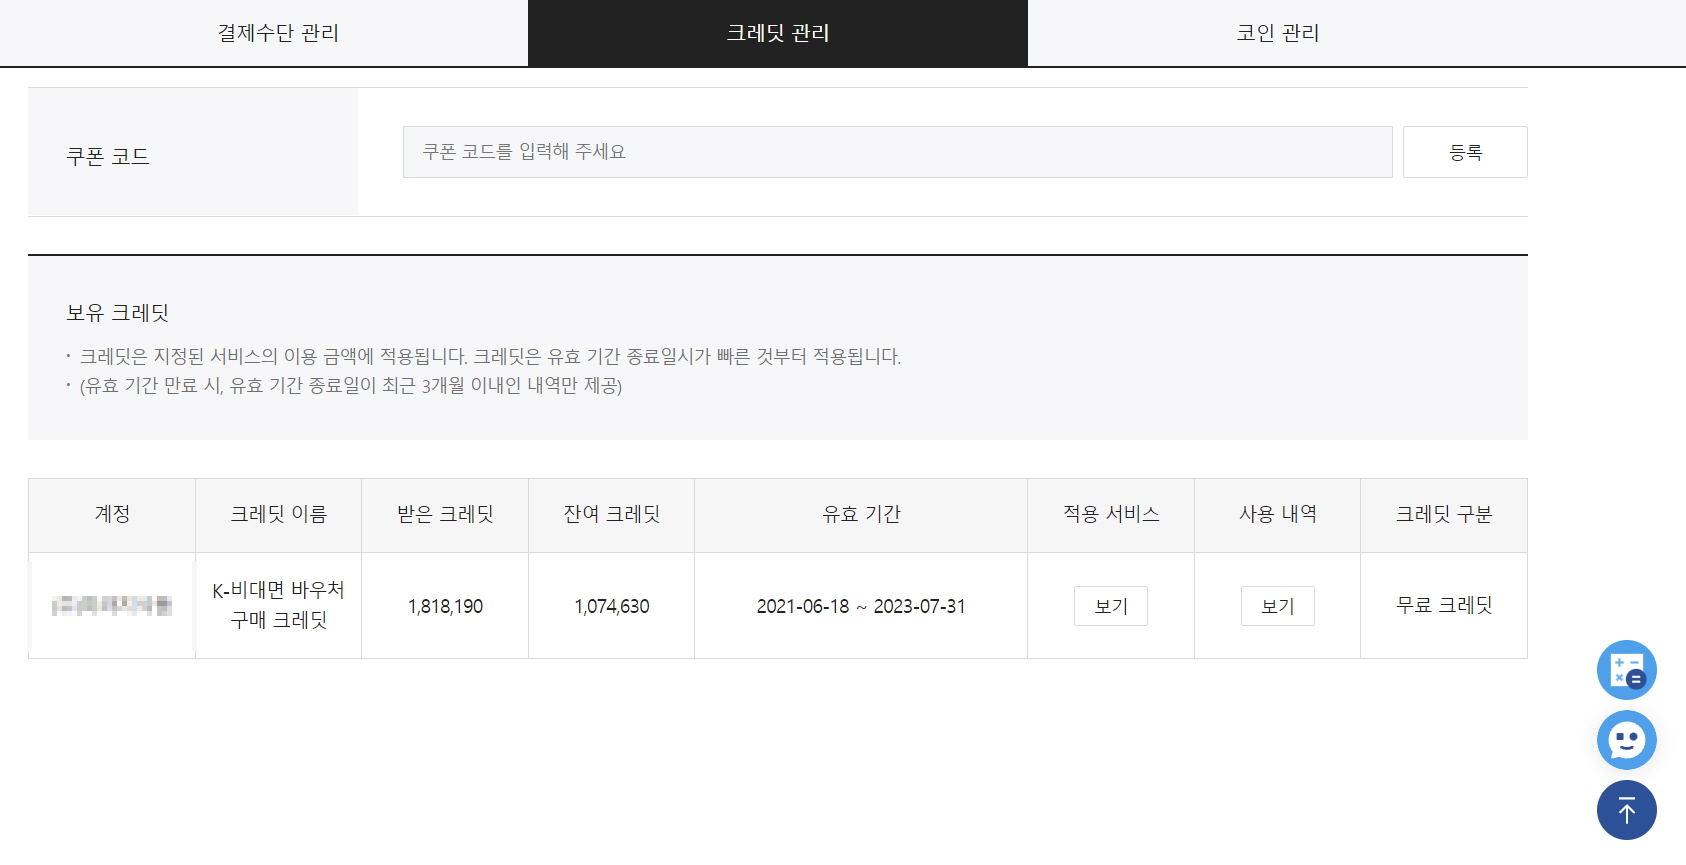The image size is (1686, 865).
Task: Click the 무료 크레딧 cell
Action: 1444,605
